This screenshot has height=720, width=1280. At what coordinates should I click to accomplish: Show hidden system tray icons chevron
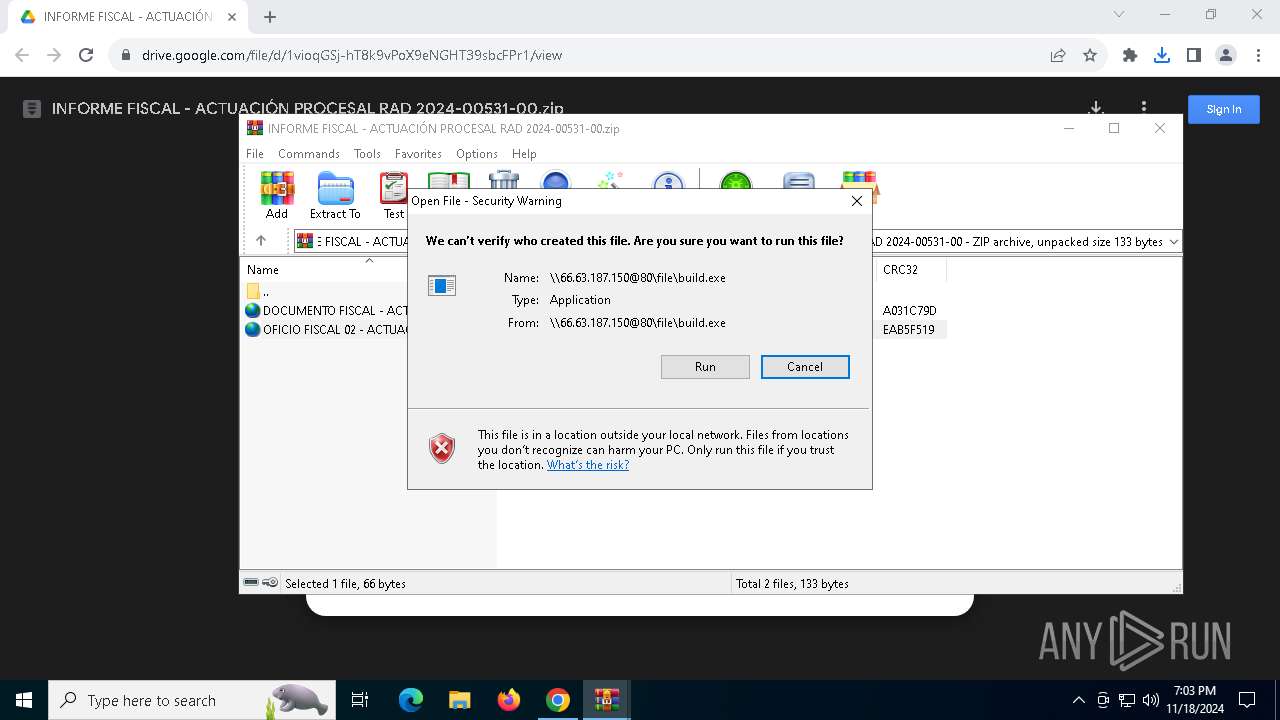[x=1078, y=700]
